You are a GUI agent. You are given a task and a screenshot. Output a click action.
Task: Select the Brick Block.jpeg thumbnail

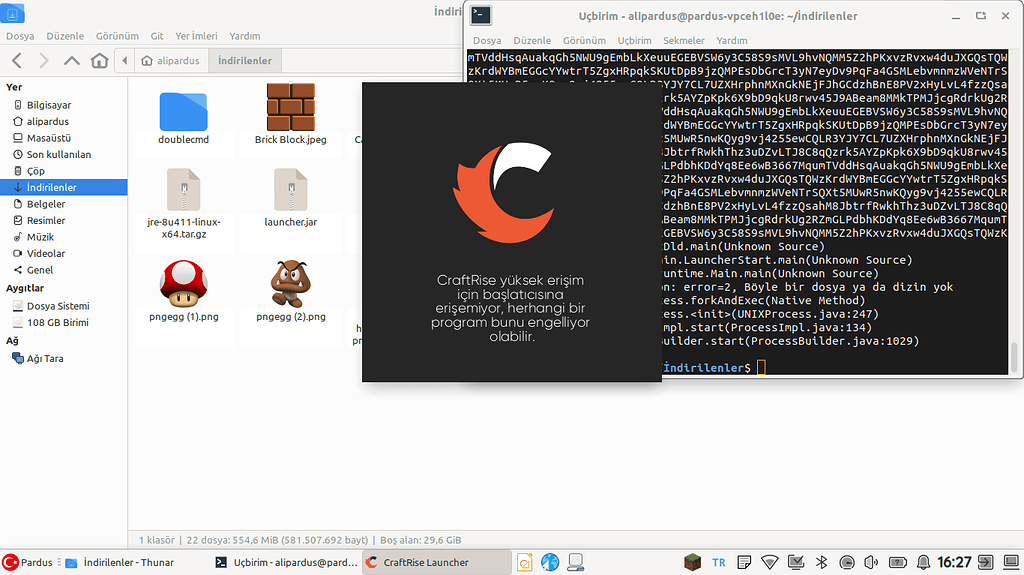290,106
